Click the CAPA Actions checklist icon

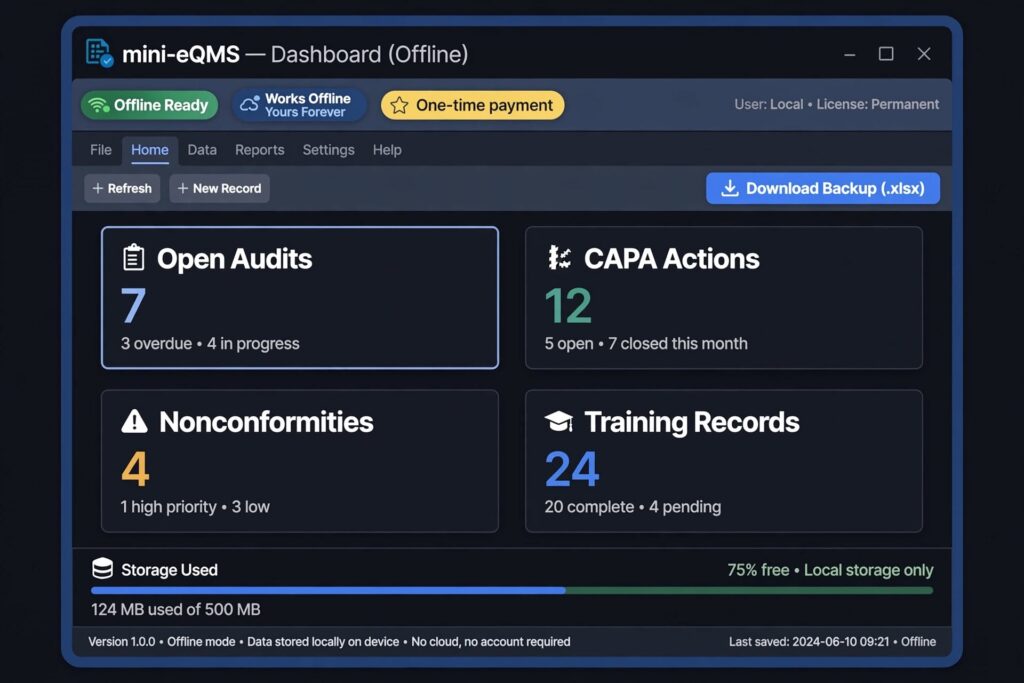coord(559,258)
